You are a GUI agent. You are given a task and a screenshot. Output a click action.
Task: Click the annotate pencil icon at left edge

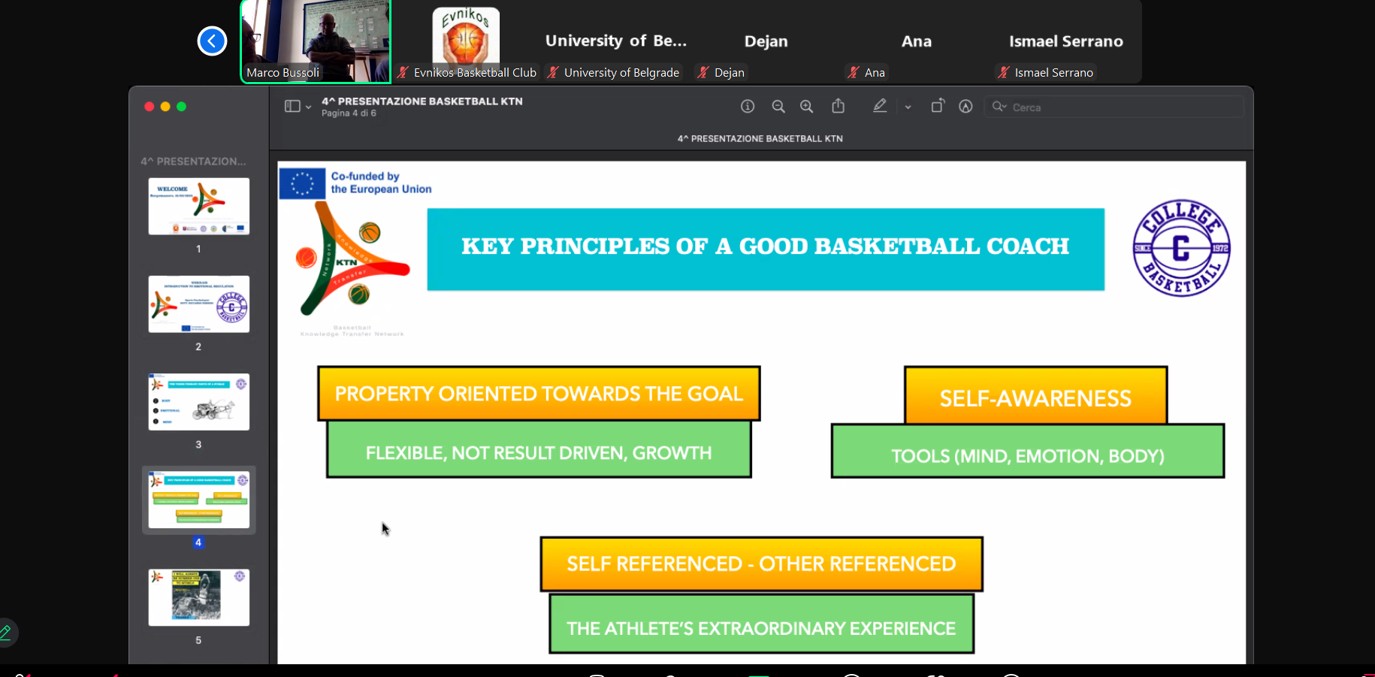pos(6,632)
